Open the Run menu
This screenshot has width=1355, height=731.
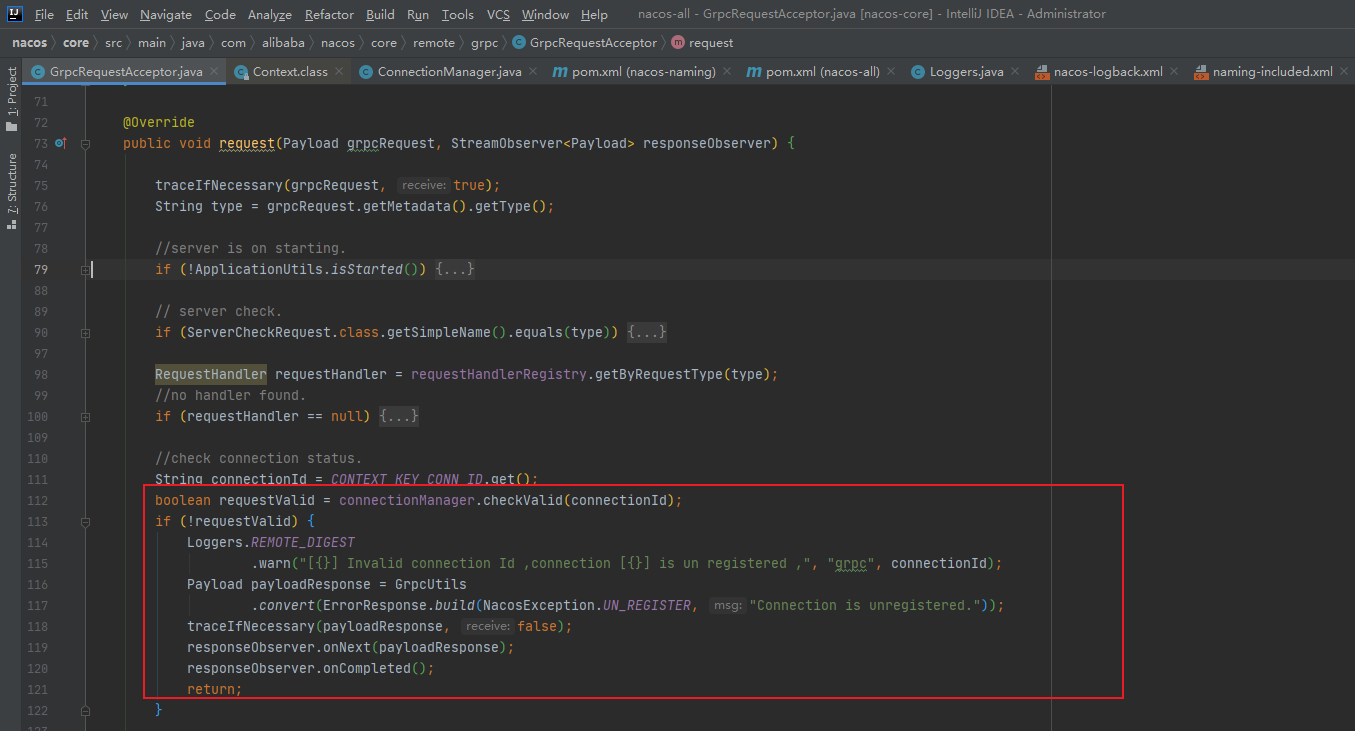click(418, 15)
